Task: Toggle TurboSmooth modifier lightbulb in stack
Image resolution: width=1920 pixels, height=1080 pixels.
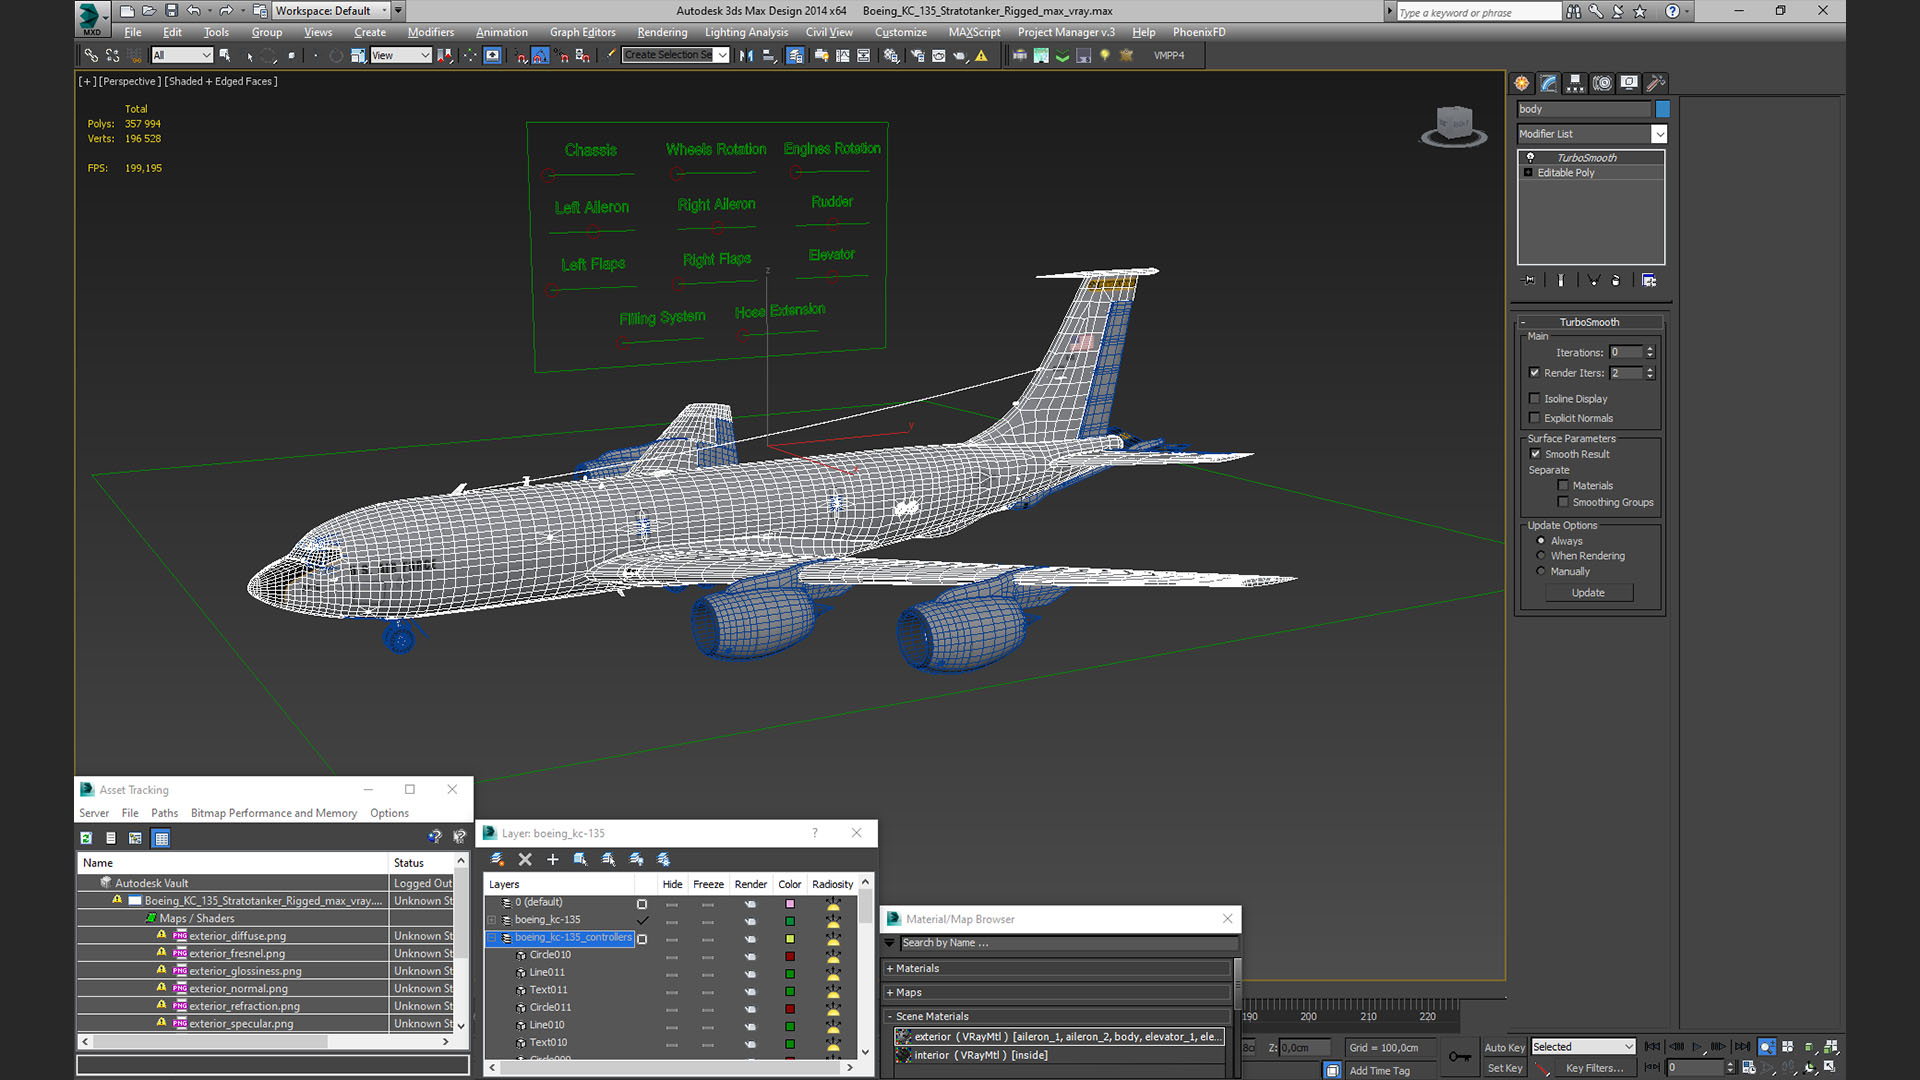Action: pyautogui.click(x=1530, y=157)
